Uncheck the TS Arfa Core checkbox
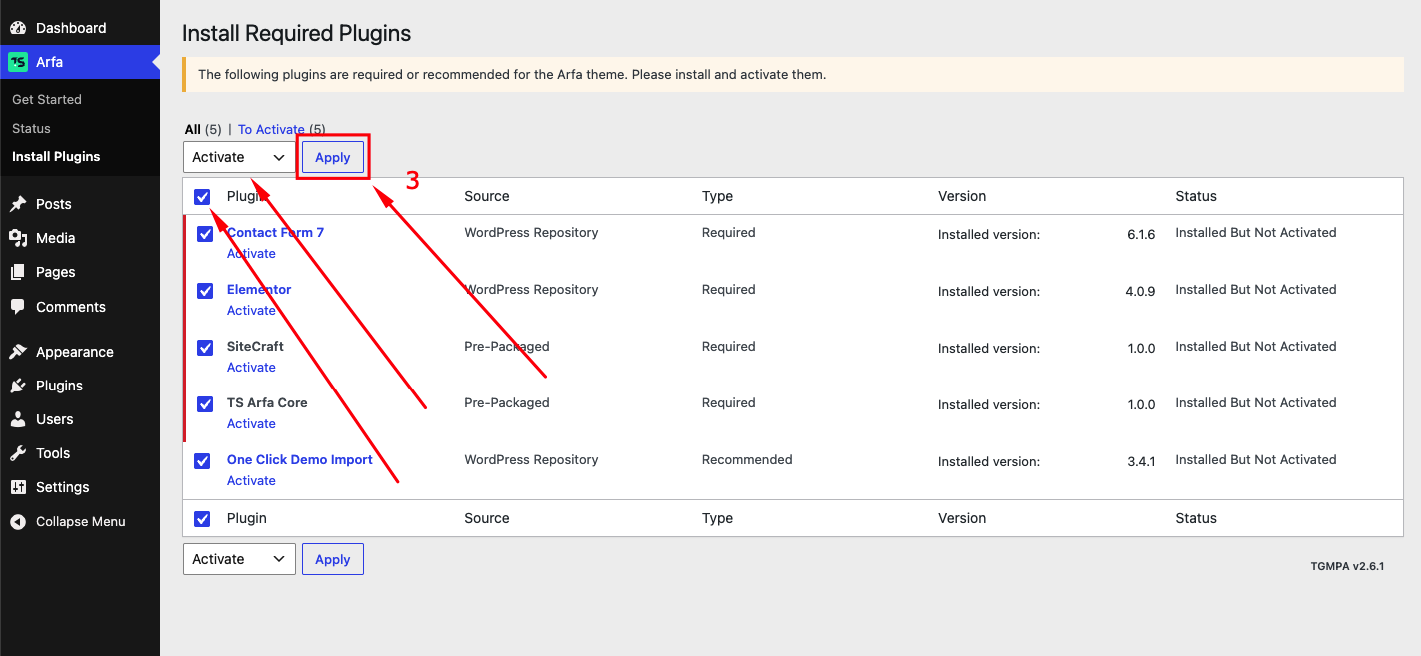The height and width of the screenshot is (656, 1421). pyautogui.click(x=205, y=404)
